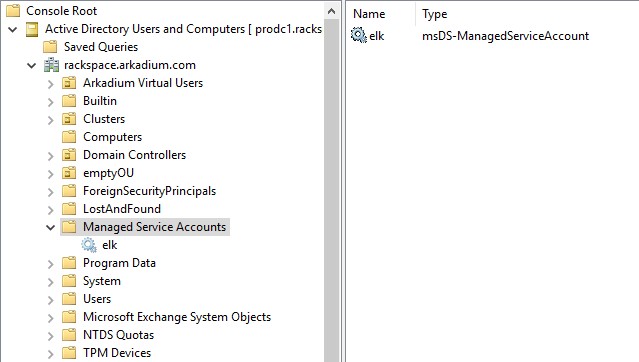Image resolution: width=639 pixels, height=362 pixels.
Task: Click the rackspace.arkadium.com domain icon
Action: point(51,65)
